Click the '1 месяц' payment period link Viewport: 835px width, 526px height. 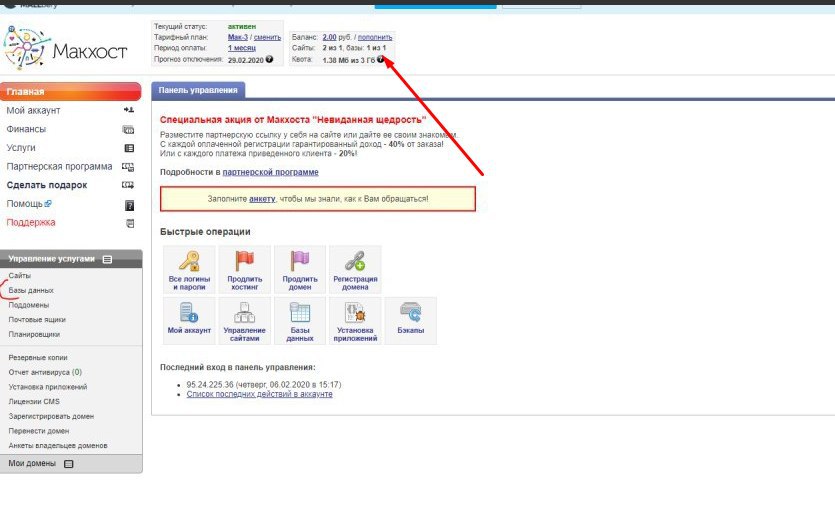[242, 47]
